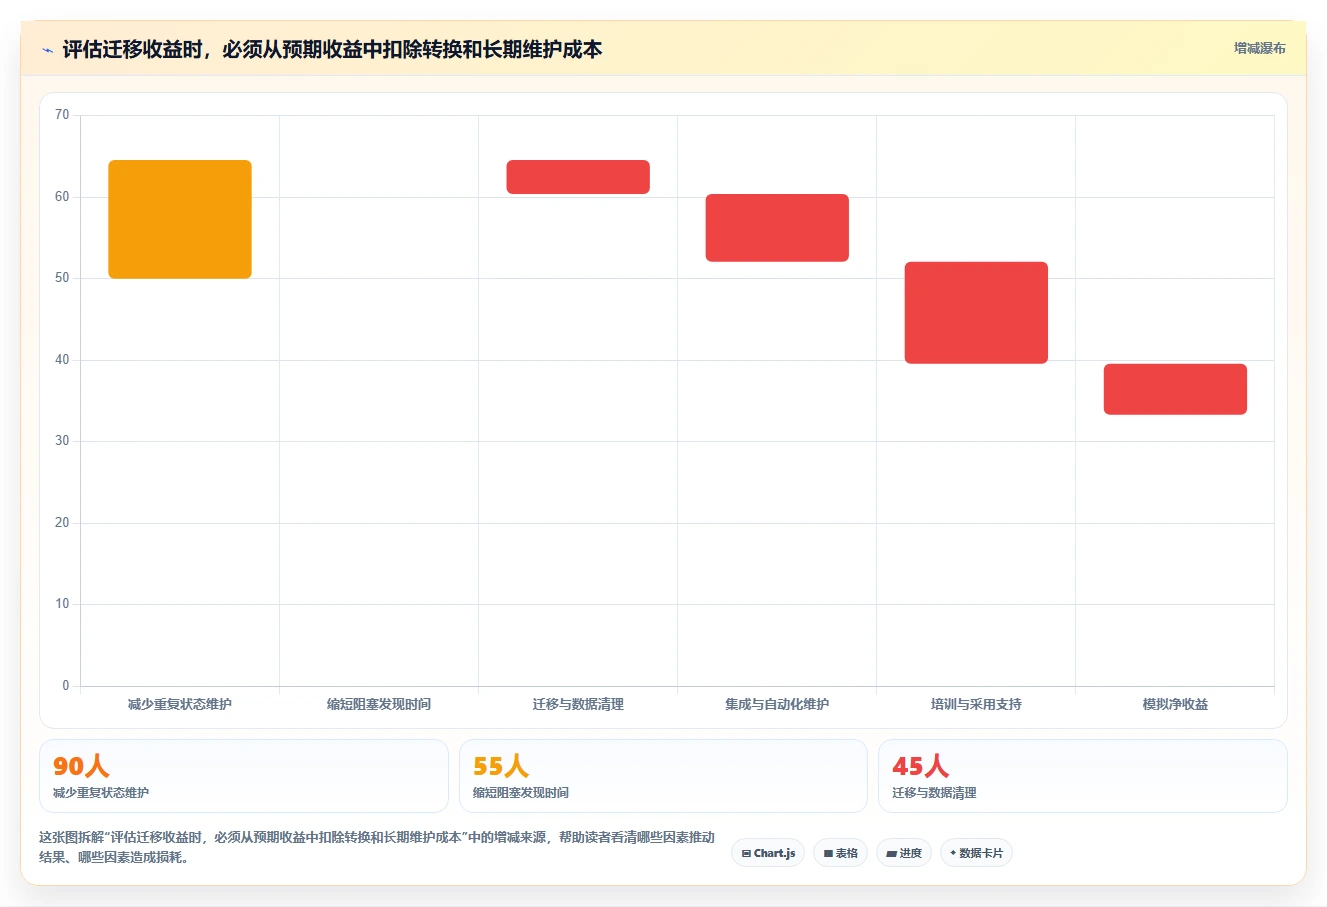Click the y-axis value 10
Screen dimensions: 1327x907
pos(62,604)
